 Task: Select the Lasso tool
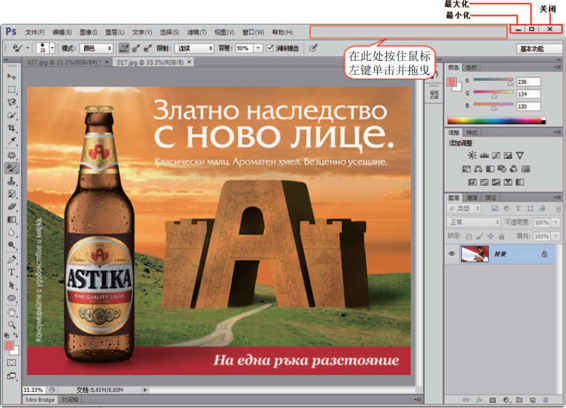click(12, 103)
